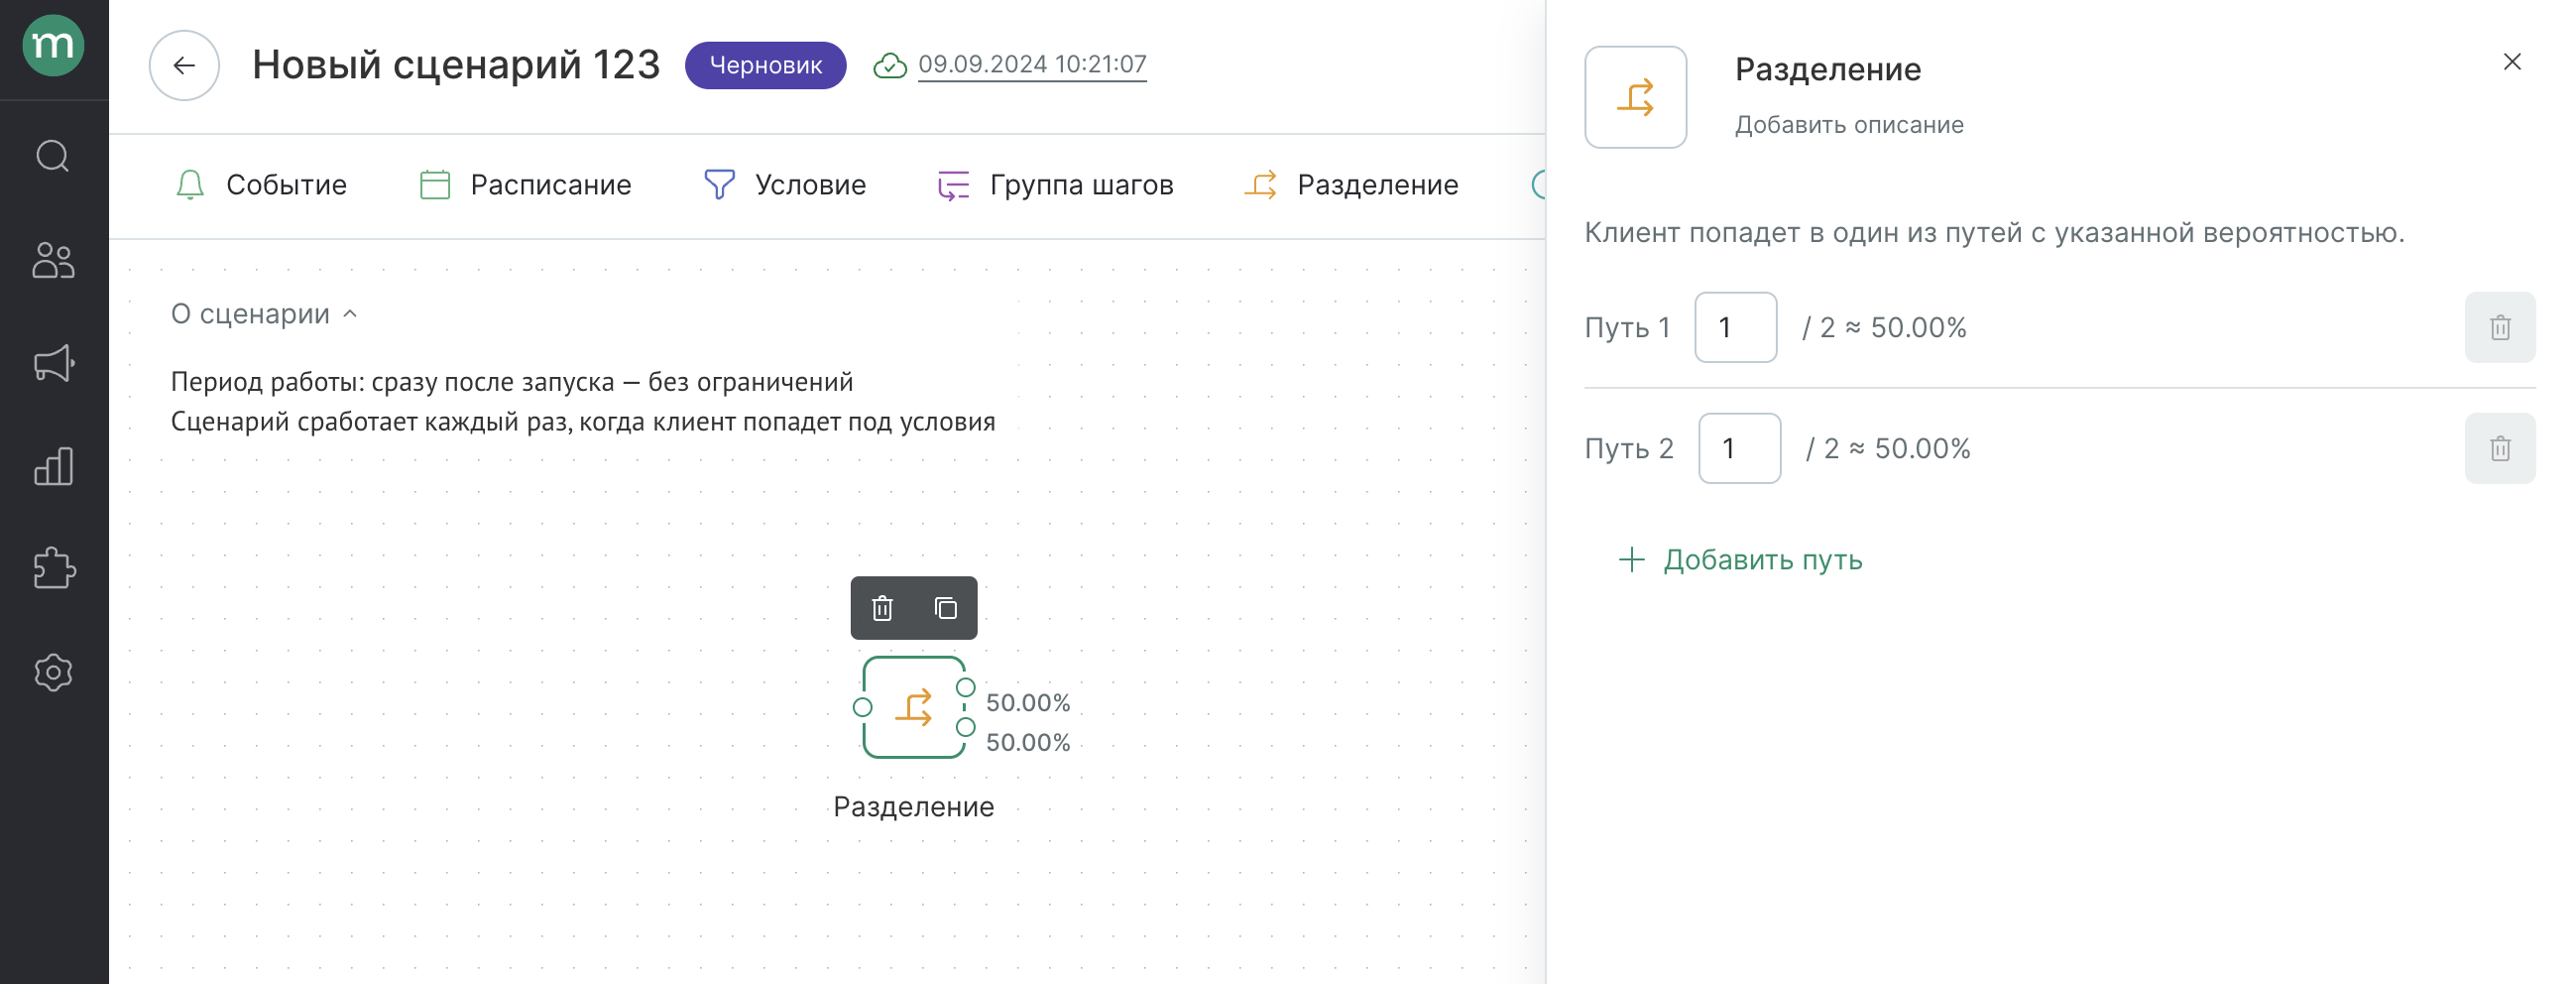Click the input connector of Разделение node
This screenshot has width=2576, height=984.
(x=862, y=707)
